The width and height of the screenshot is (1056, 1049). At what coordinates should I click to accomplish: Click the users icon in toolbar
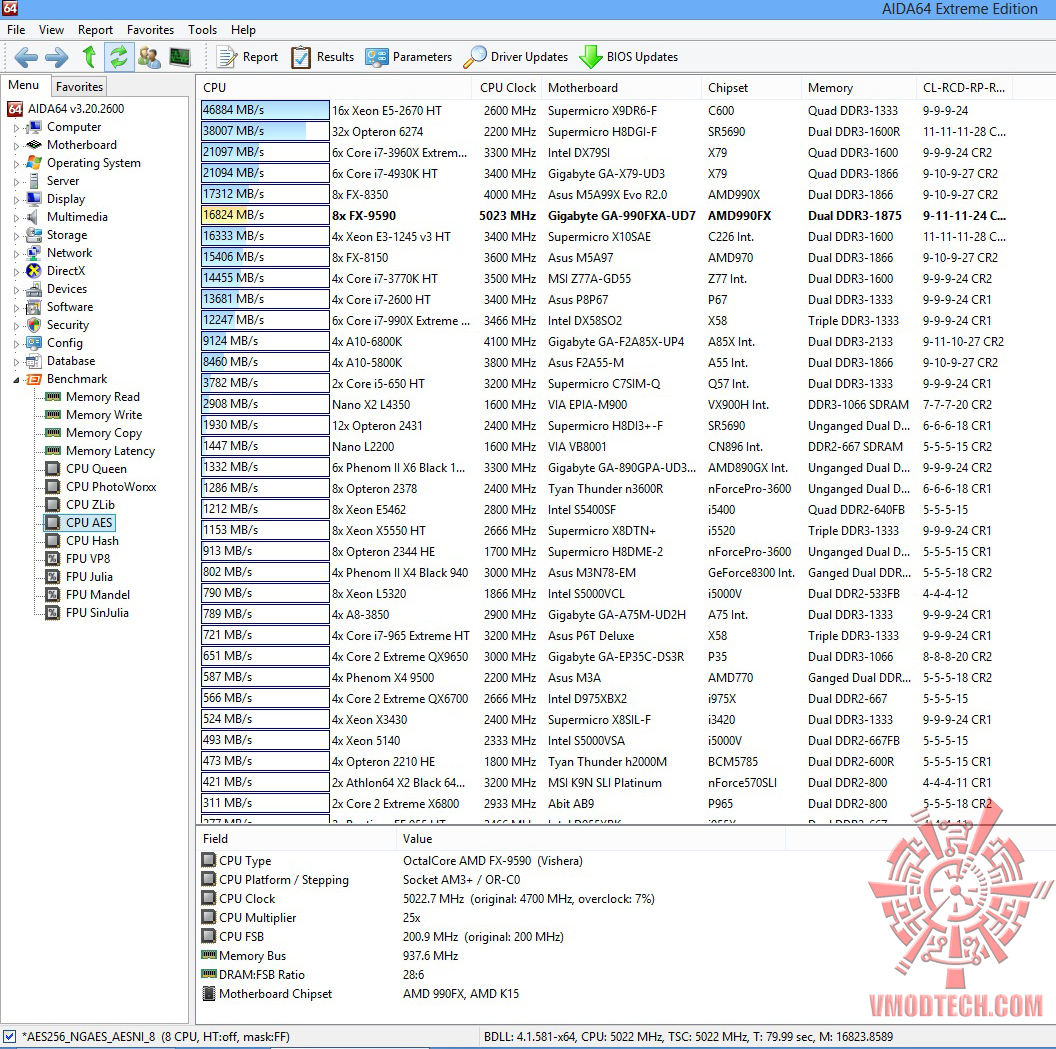[149, 57]
